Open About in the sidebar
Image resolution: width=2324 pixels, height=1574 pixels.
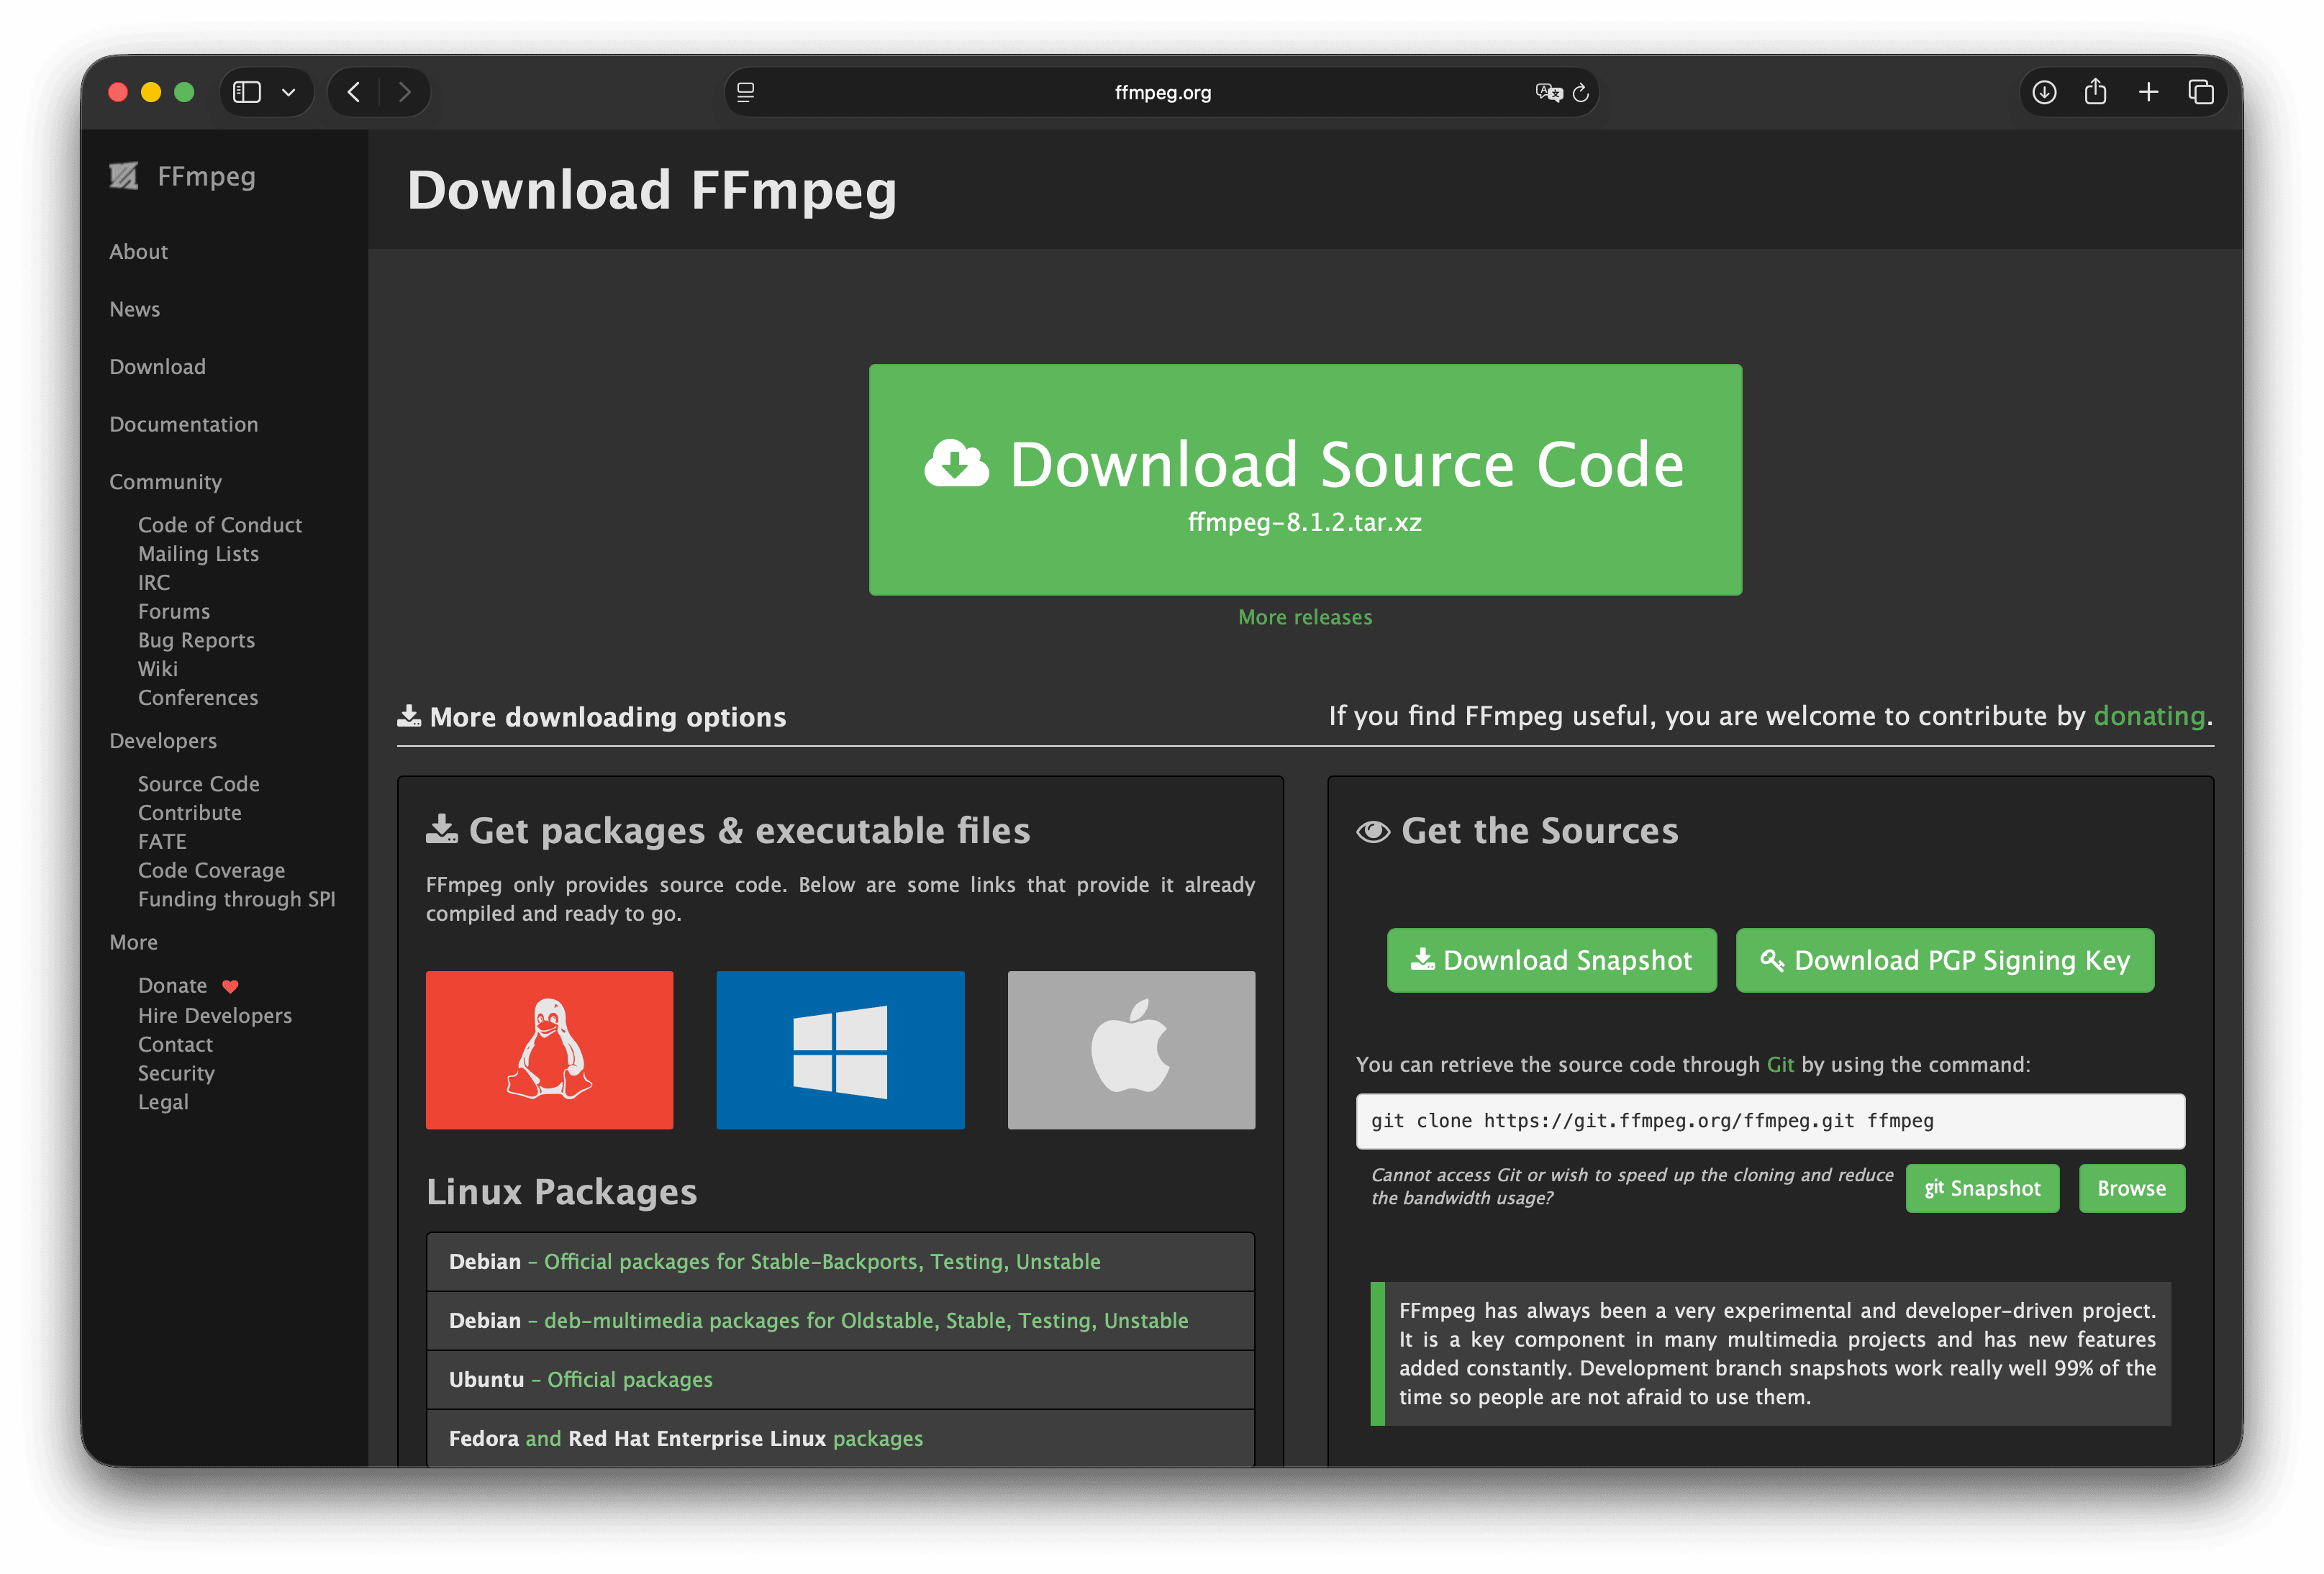coord(138,252)
